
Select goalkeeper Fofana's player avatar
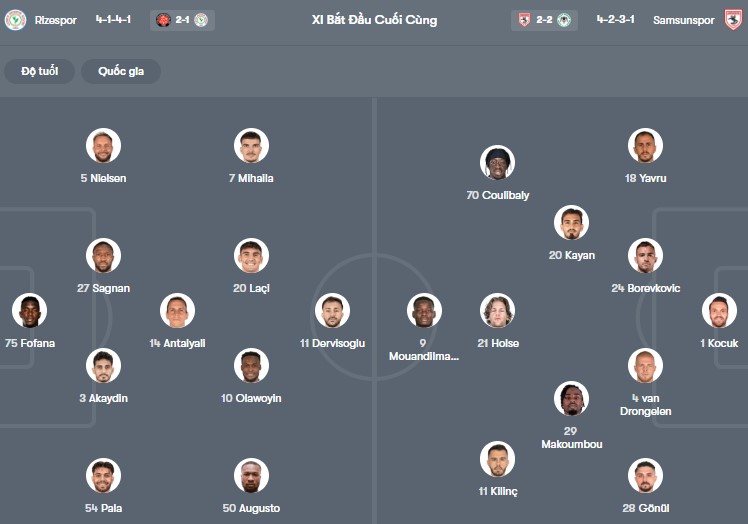pos(30,311)
